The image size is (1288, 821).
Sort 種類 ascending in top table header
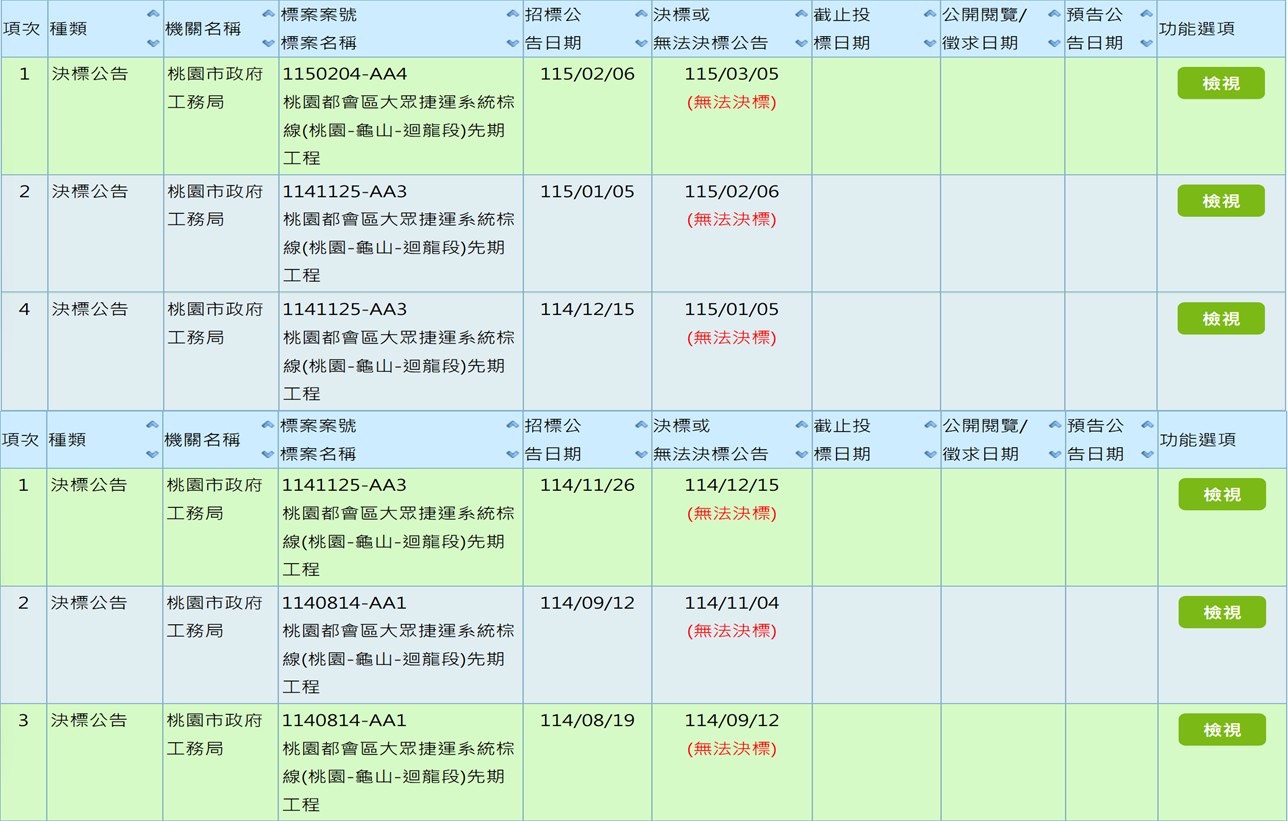152,14
